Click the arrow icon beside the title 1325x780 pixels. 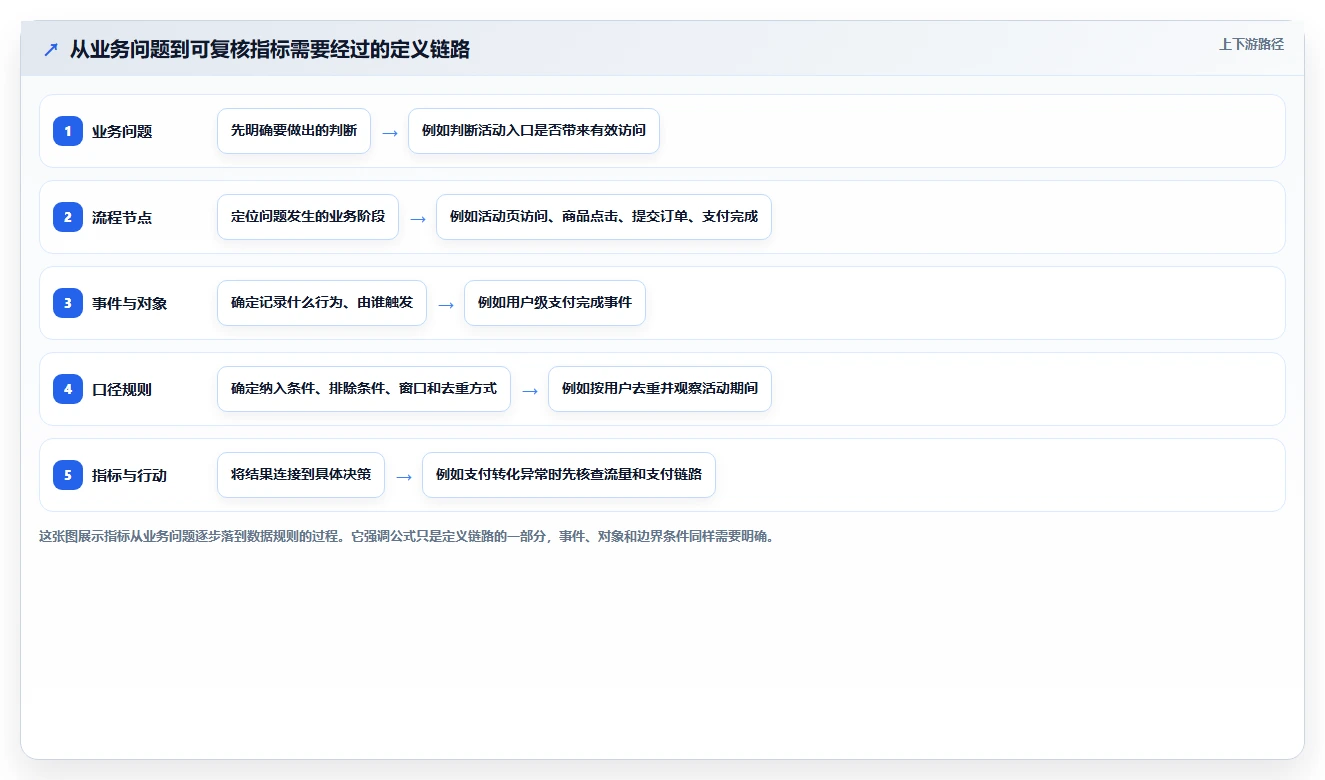(50, 49)
